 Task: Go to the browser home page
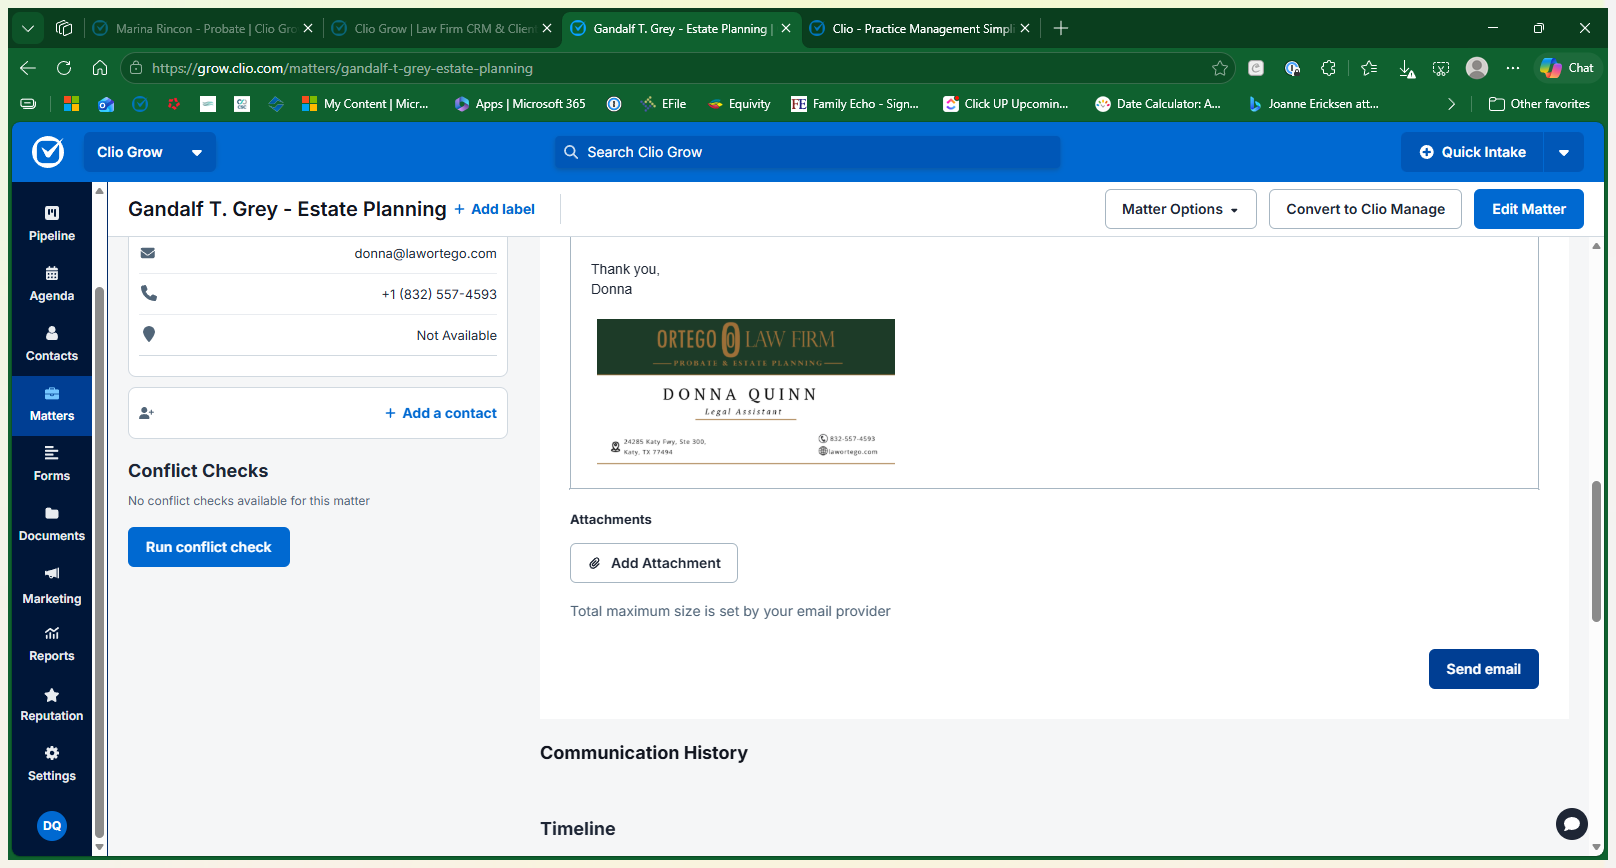100,68
